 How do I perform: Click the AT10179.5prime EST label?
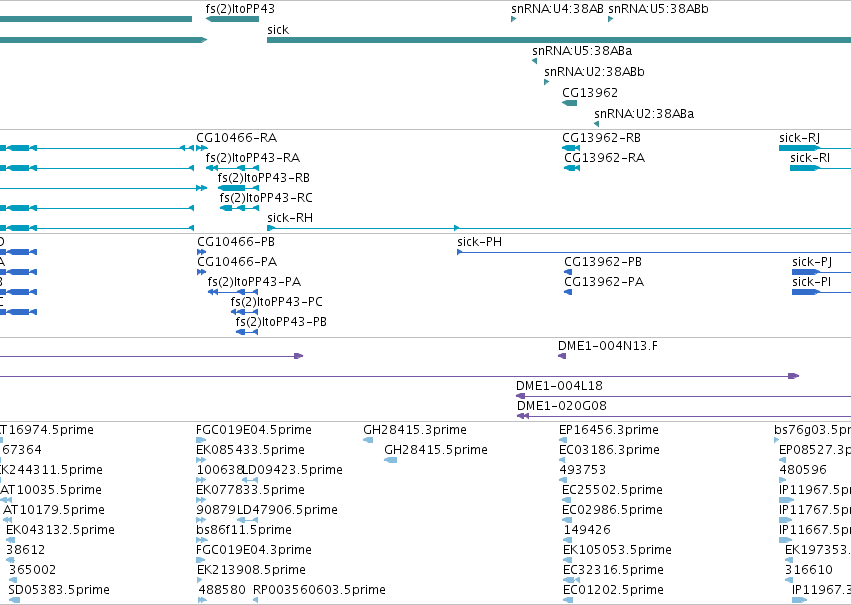coord(54,511)
